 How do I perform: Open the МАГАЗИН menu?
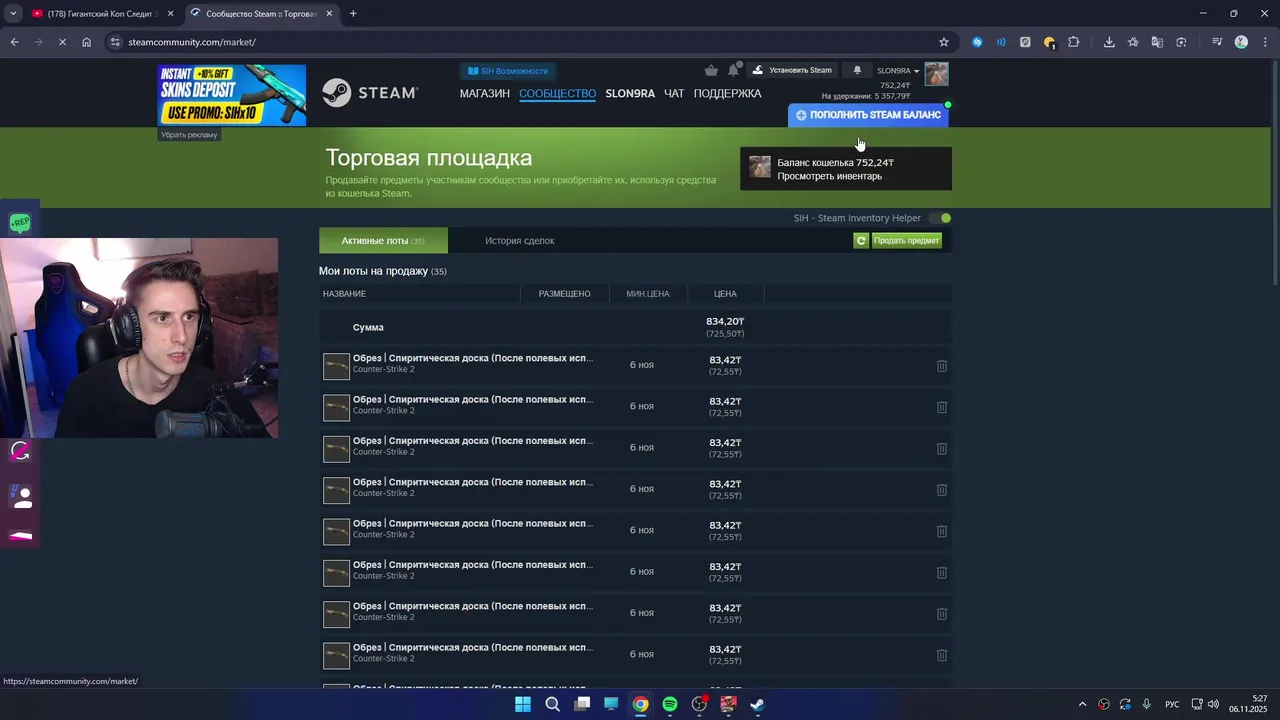tap(485, 93)
